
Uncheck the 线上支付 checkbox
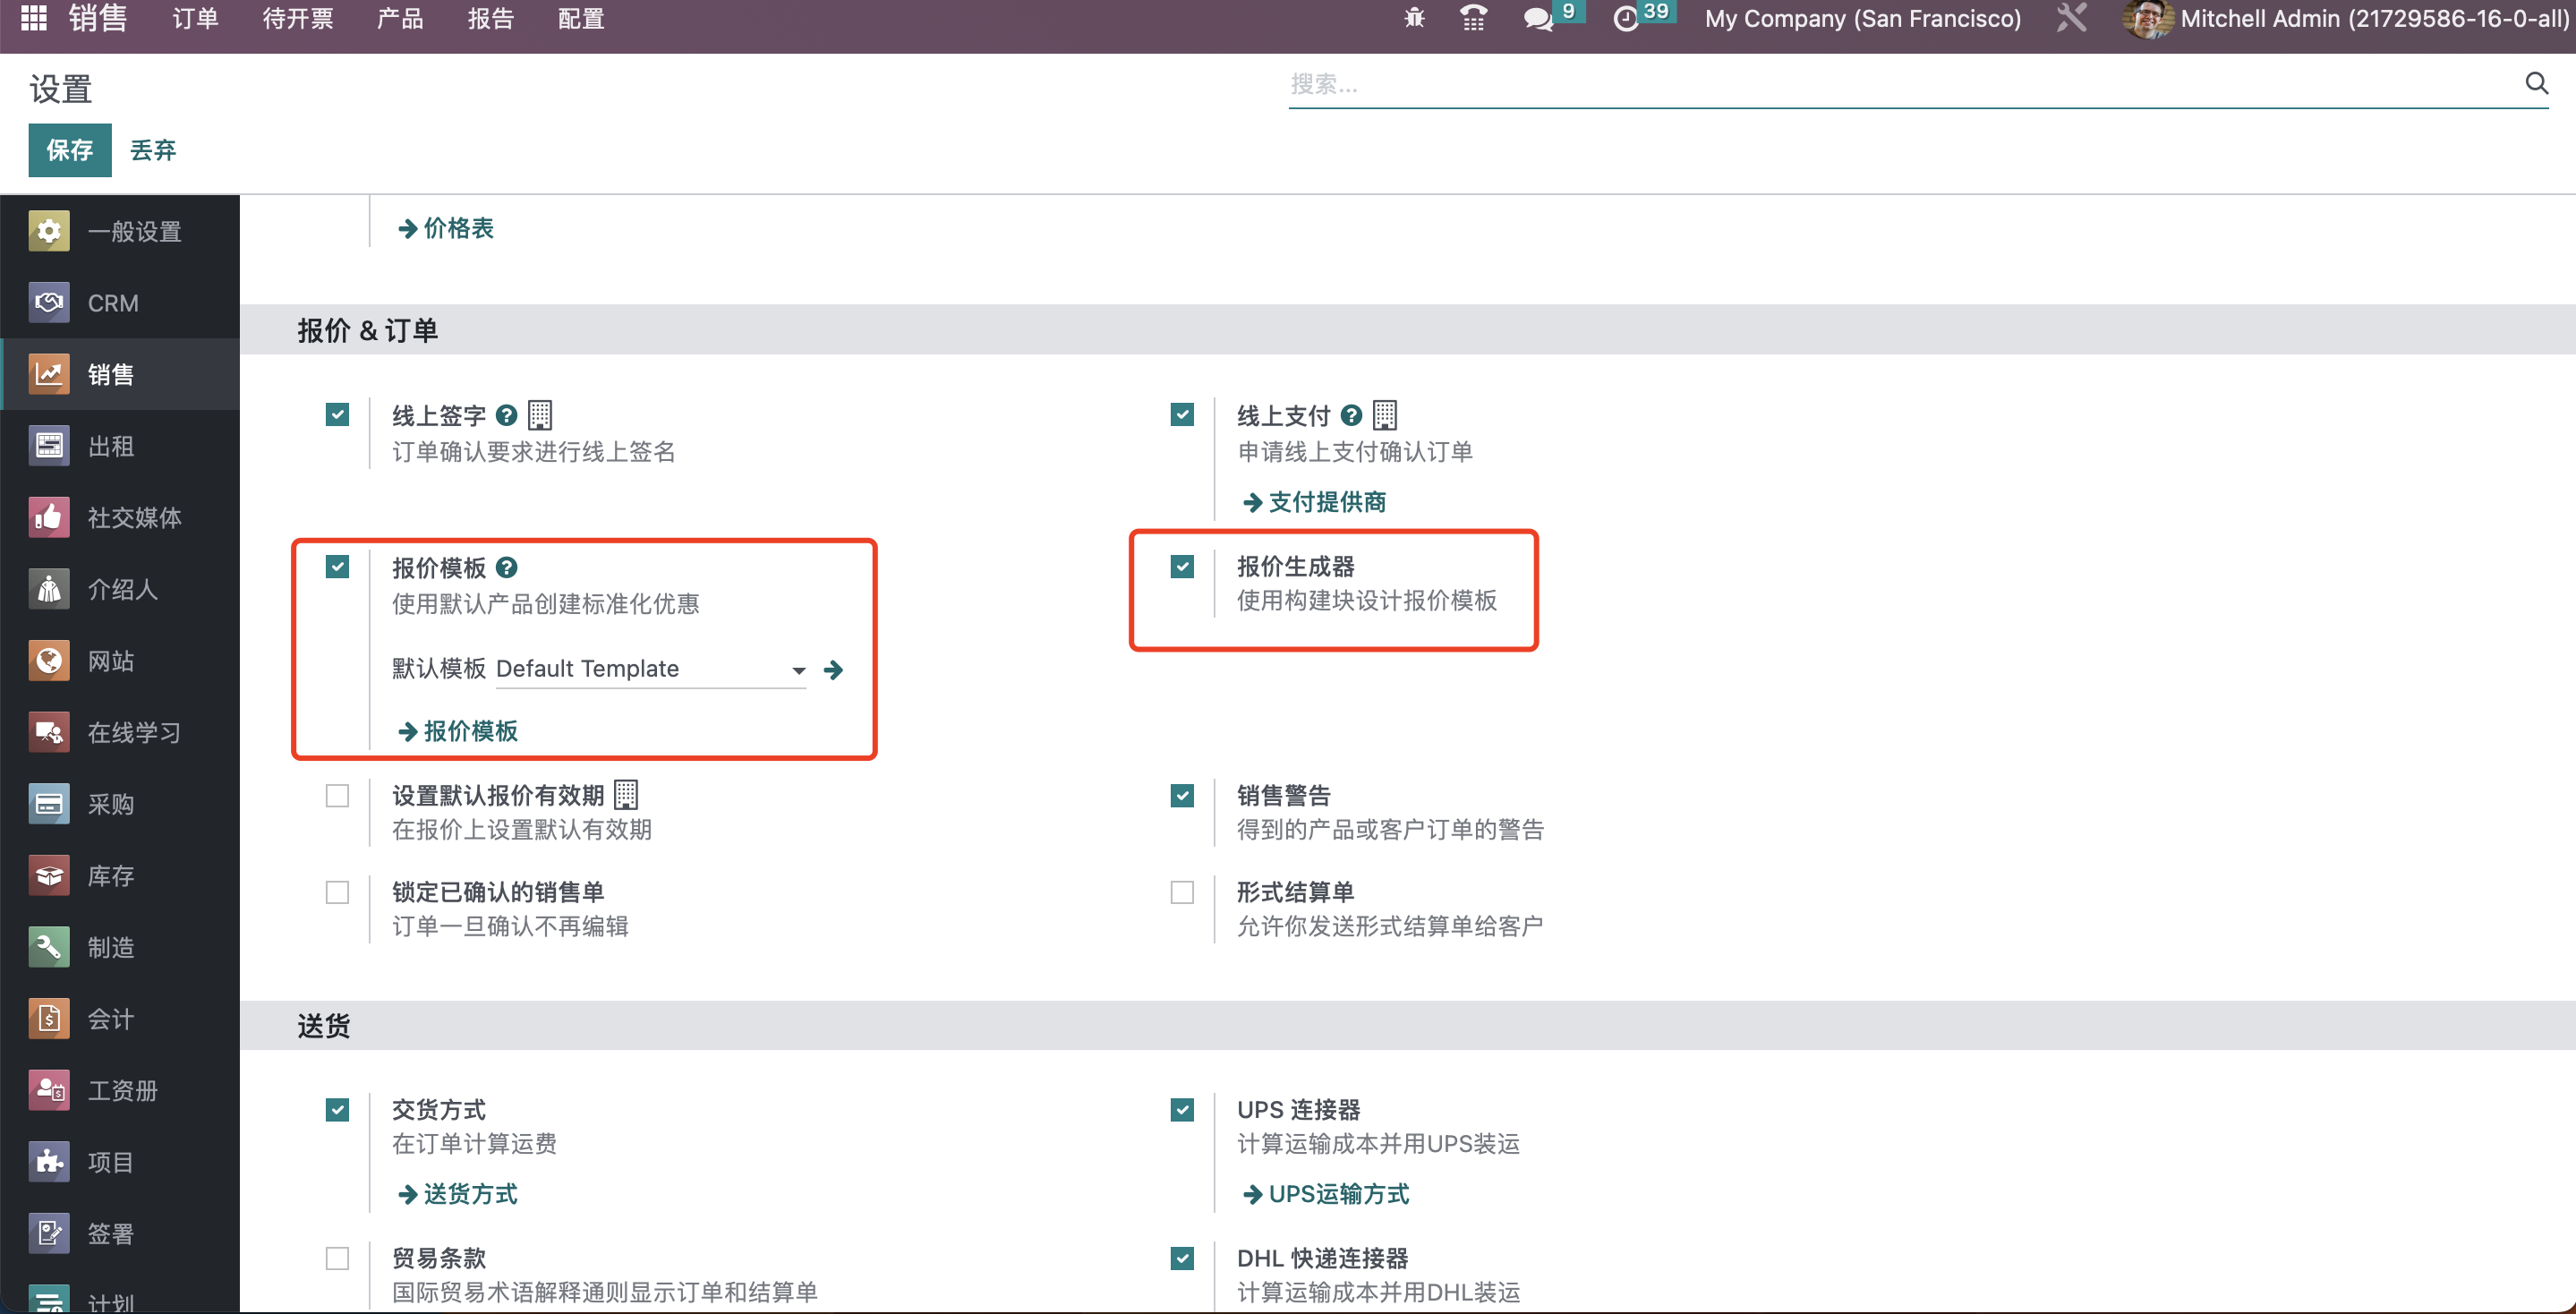click(1182, 414)
